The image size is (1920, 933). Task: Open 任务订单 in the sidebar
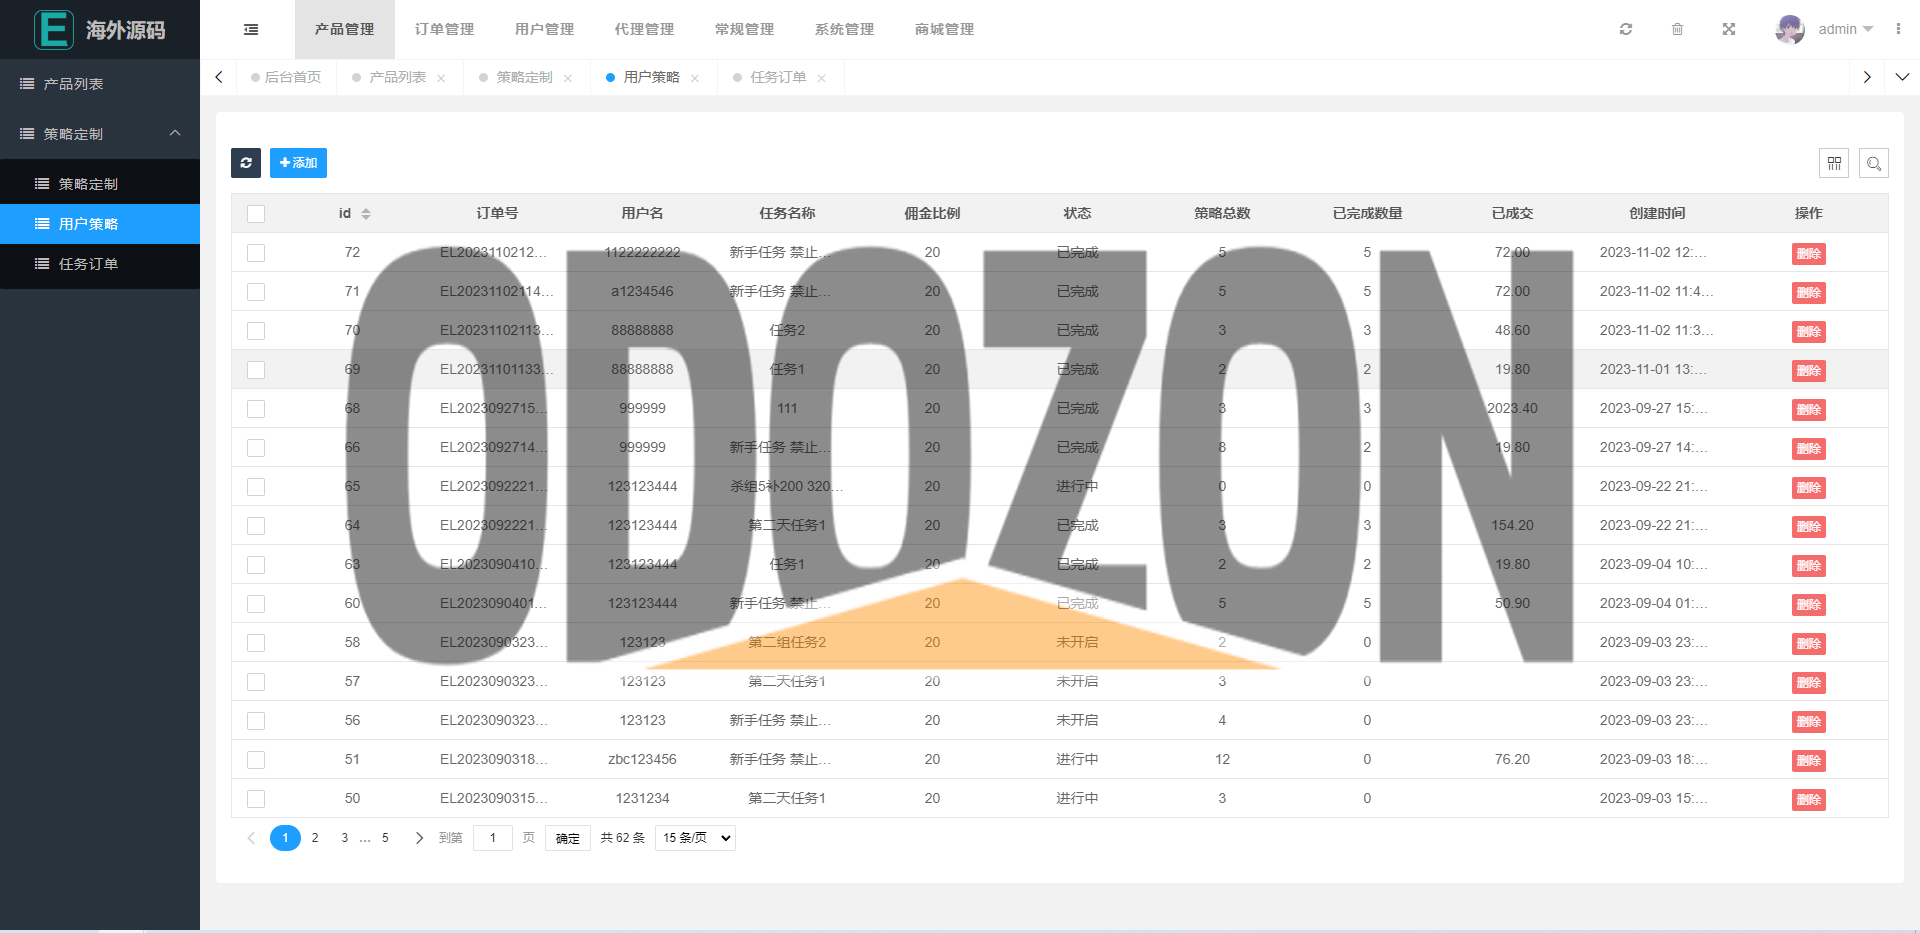tap(100, 264)
